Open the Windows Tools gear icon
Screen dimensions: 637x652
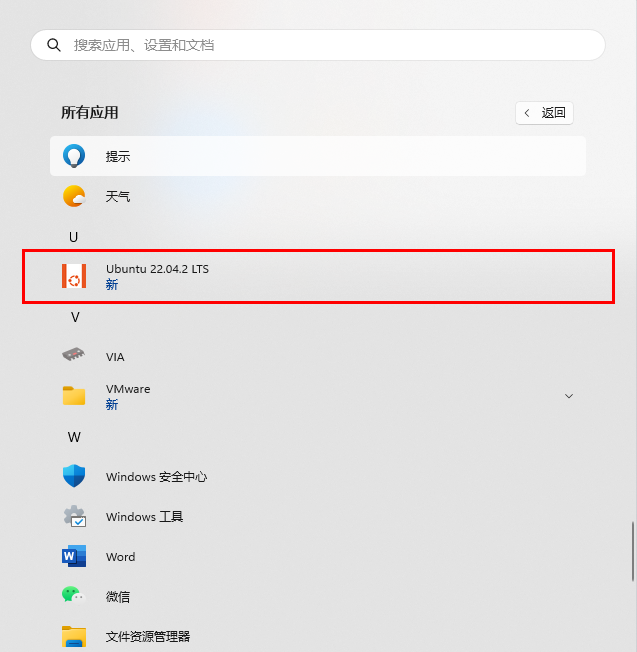tap(74, 516)
